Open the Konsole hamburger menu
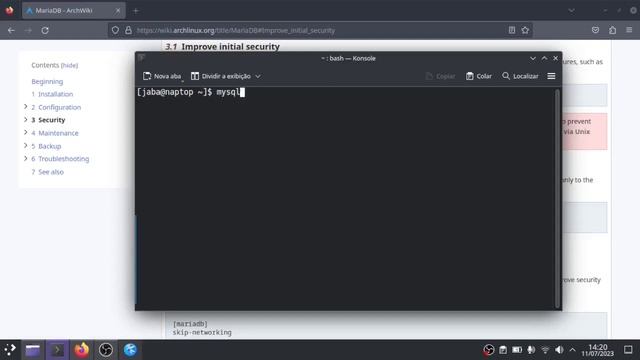 [551, 76]
